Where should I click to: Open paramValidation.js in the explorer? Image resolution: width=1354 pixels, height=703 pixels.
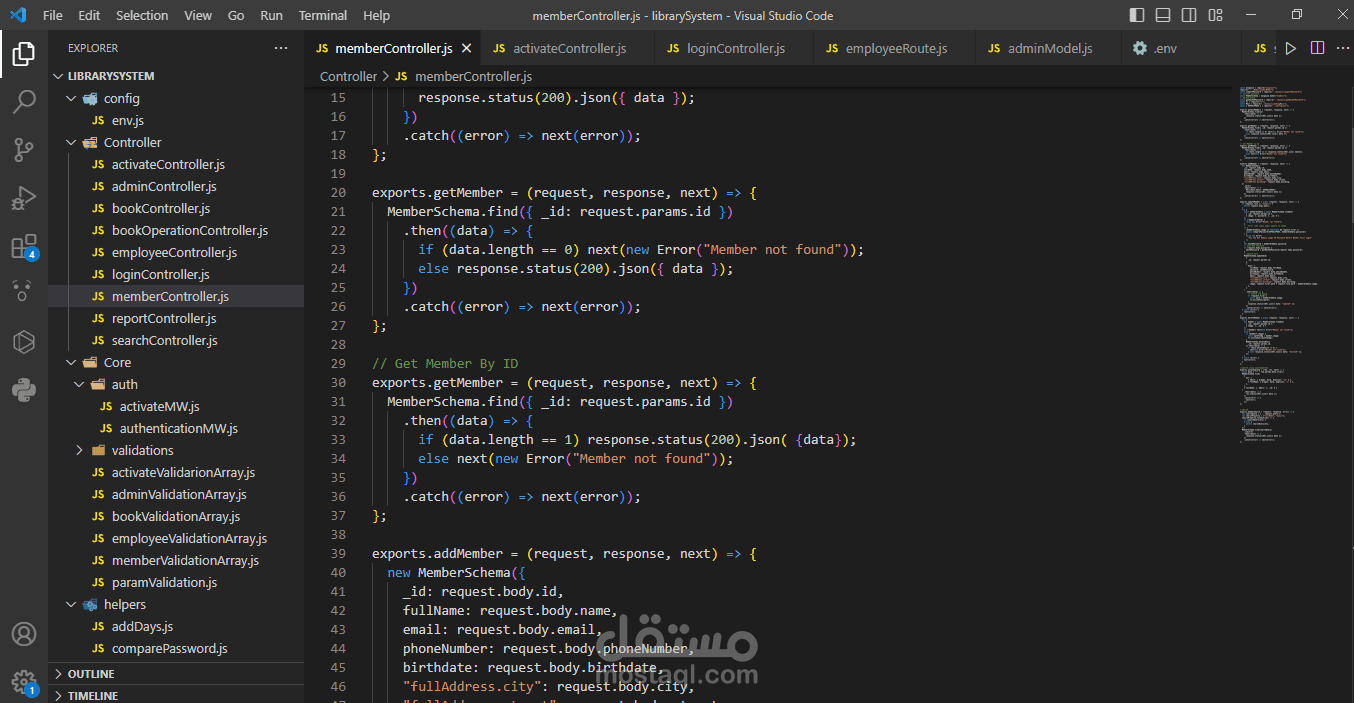tap(176, 582)
